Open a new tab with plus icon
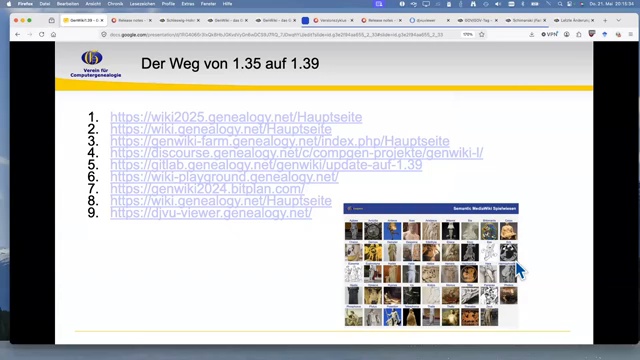 click(605, 20)
